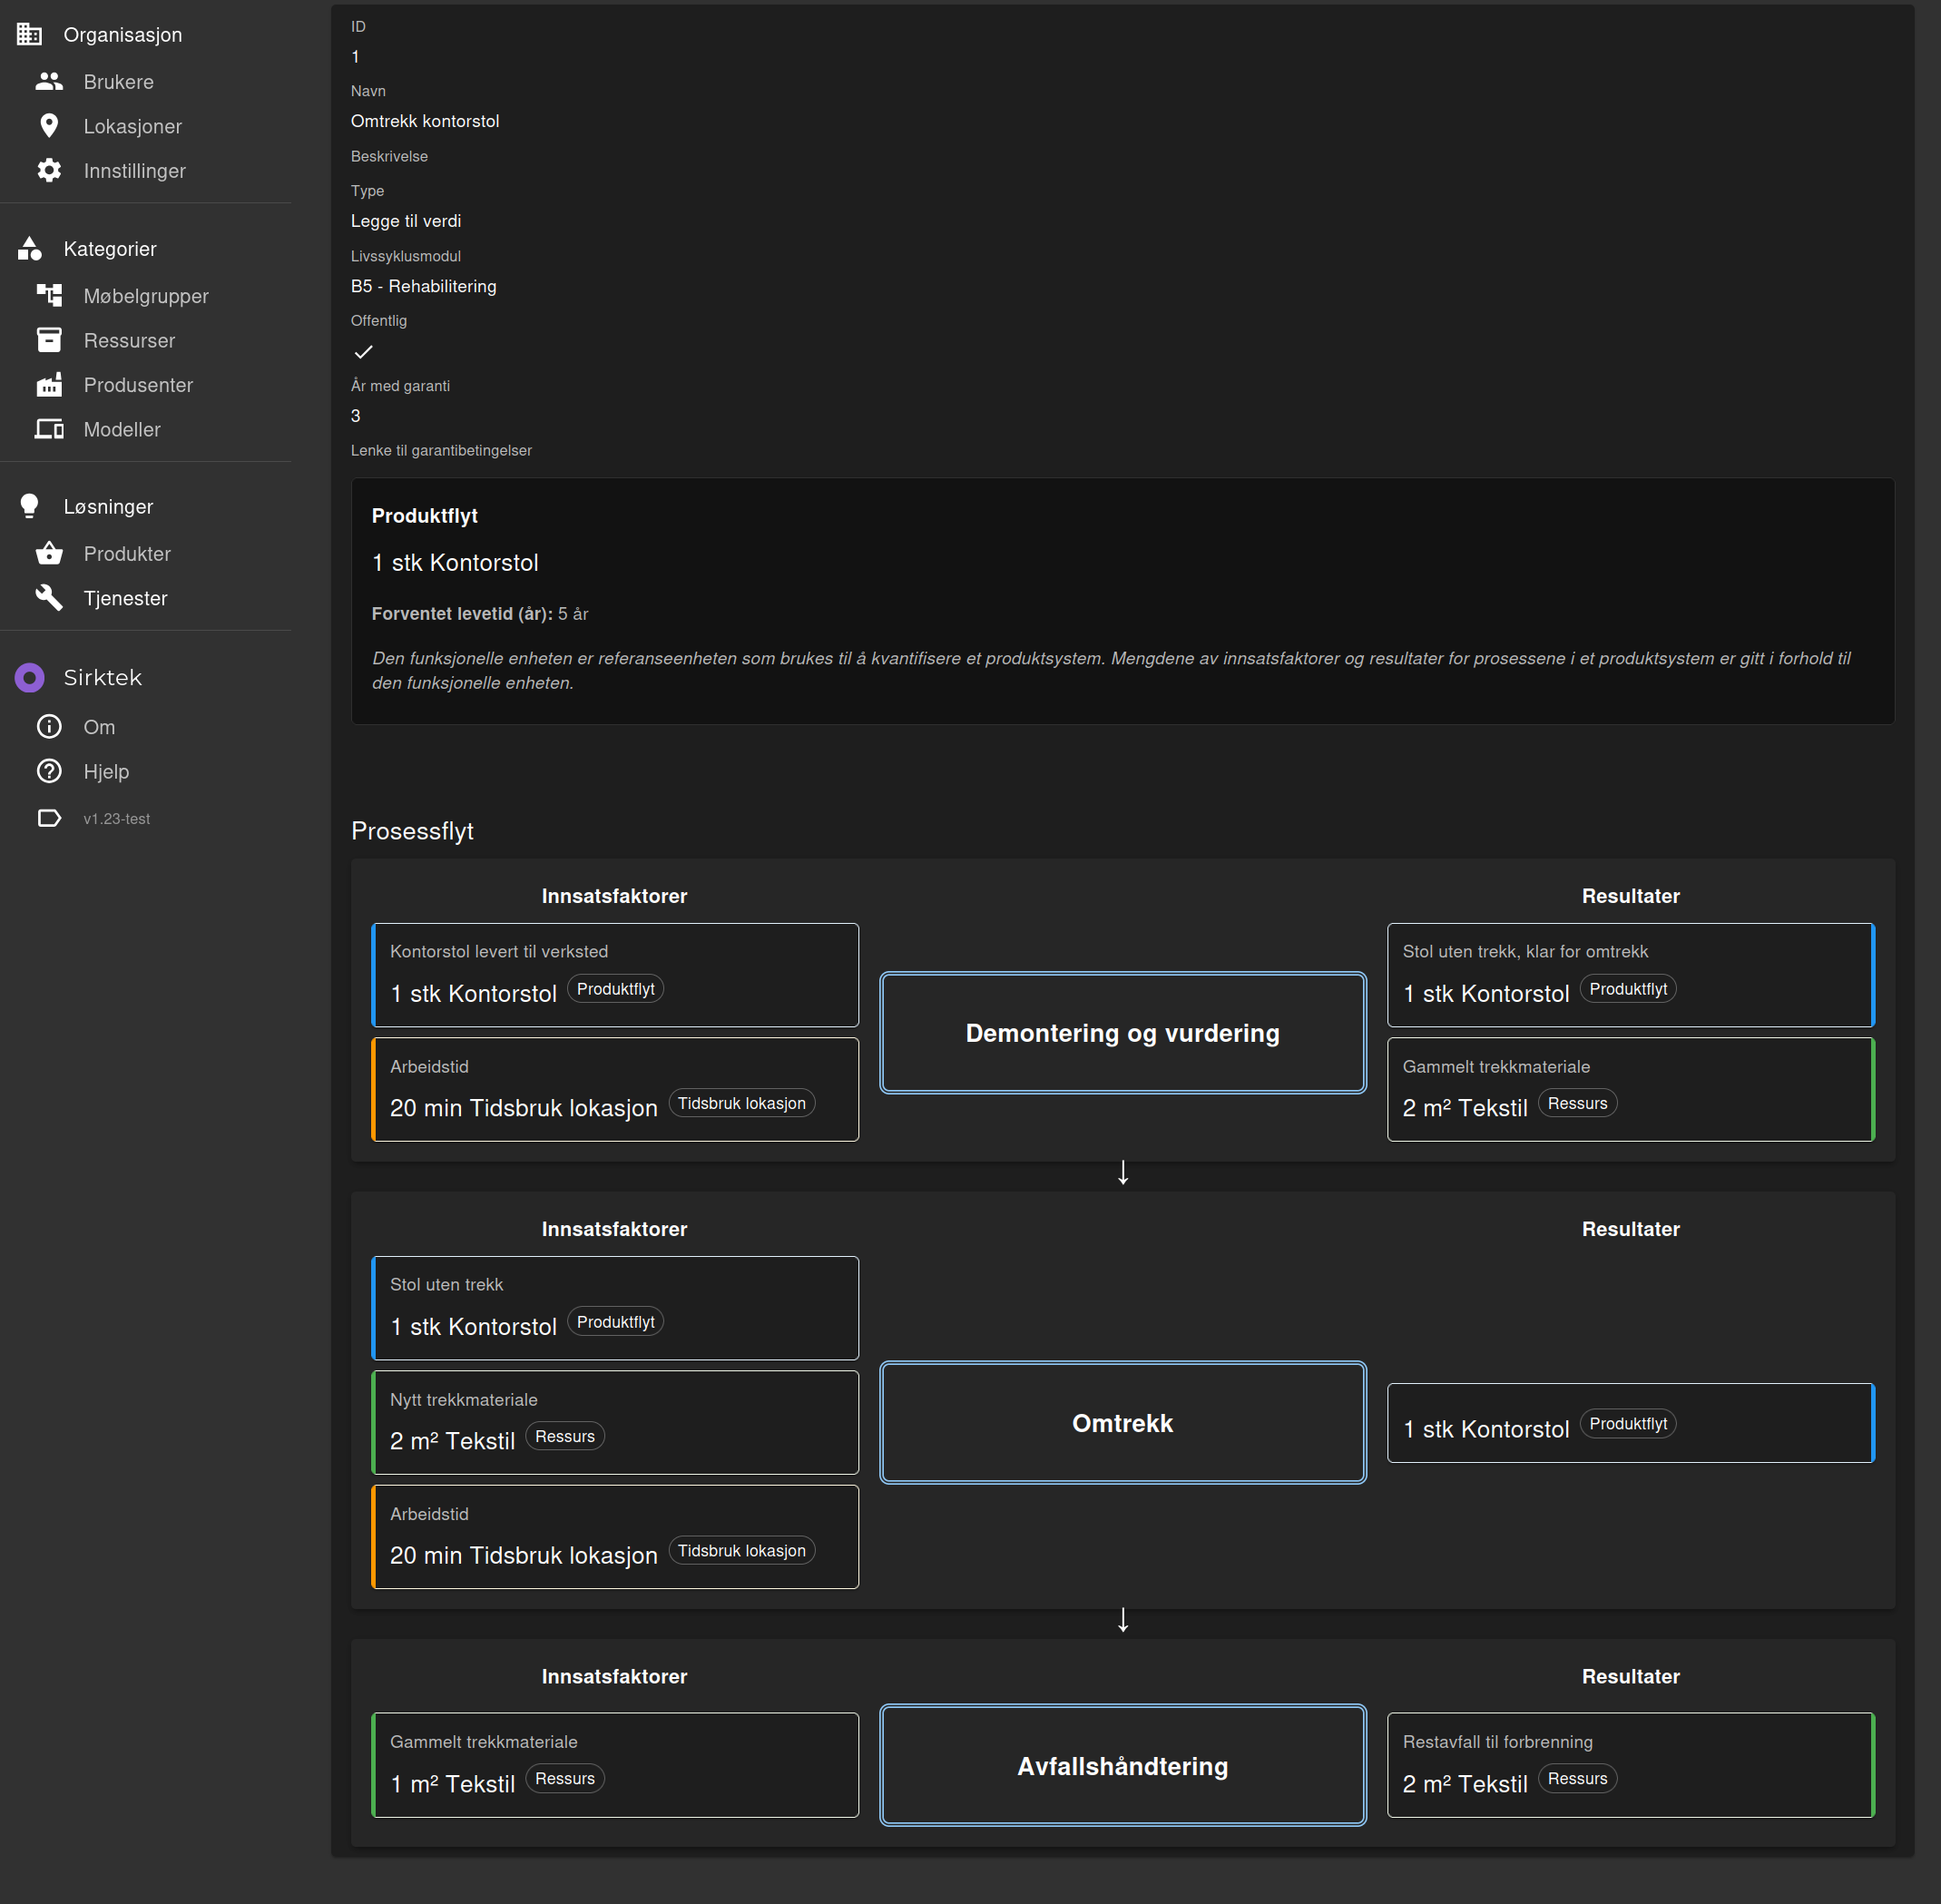Click the Modeller devices icon

49,429
